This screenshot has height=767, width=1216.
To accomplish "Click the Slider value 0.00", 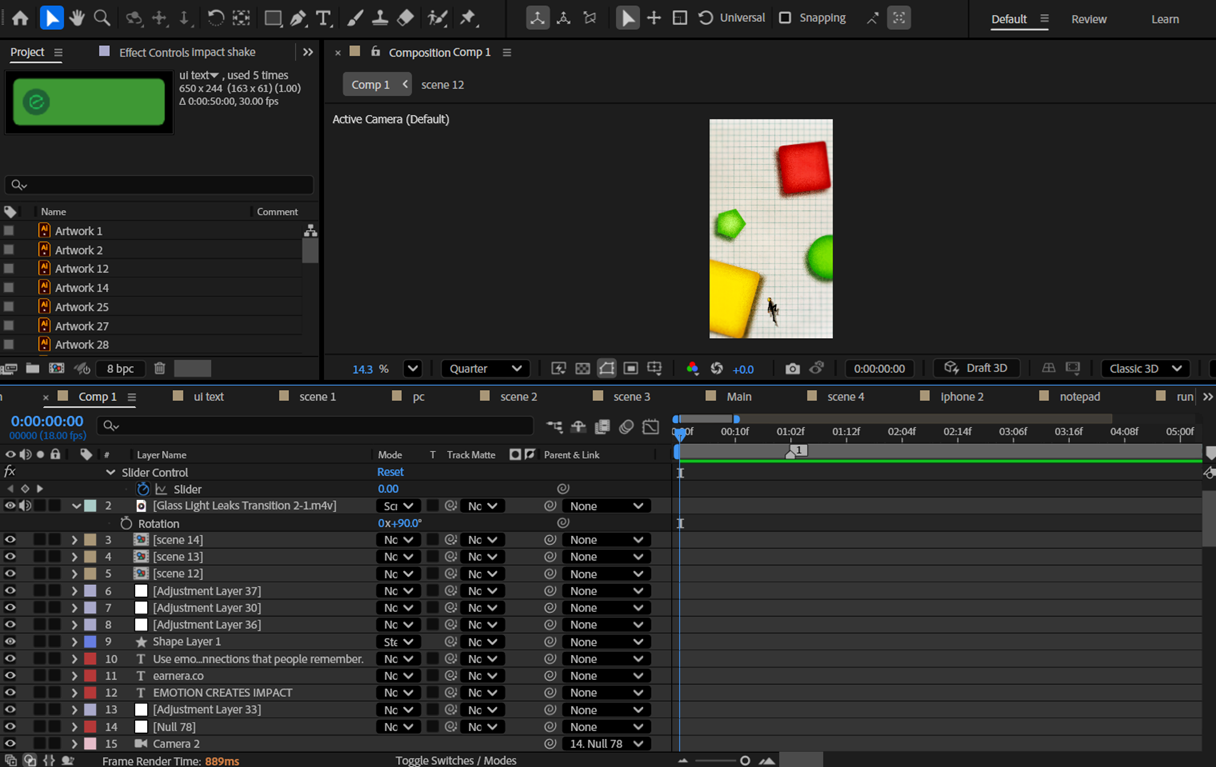I will 388,489.
